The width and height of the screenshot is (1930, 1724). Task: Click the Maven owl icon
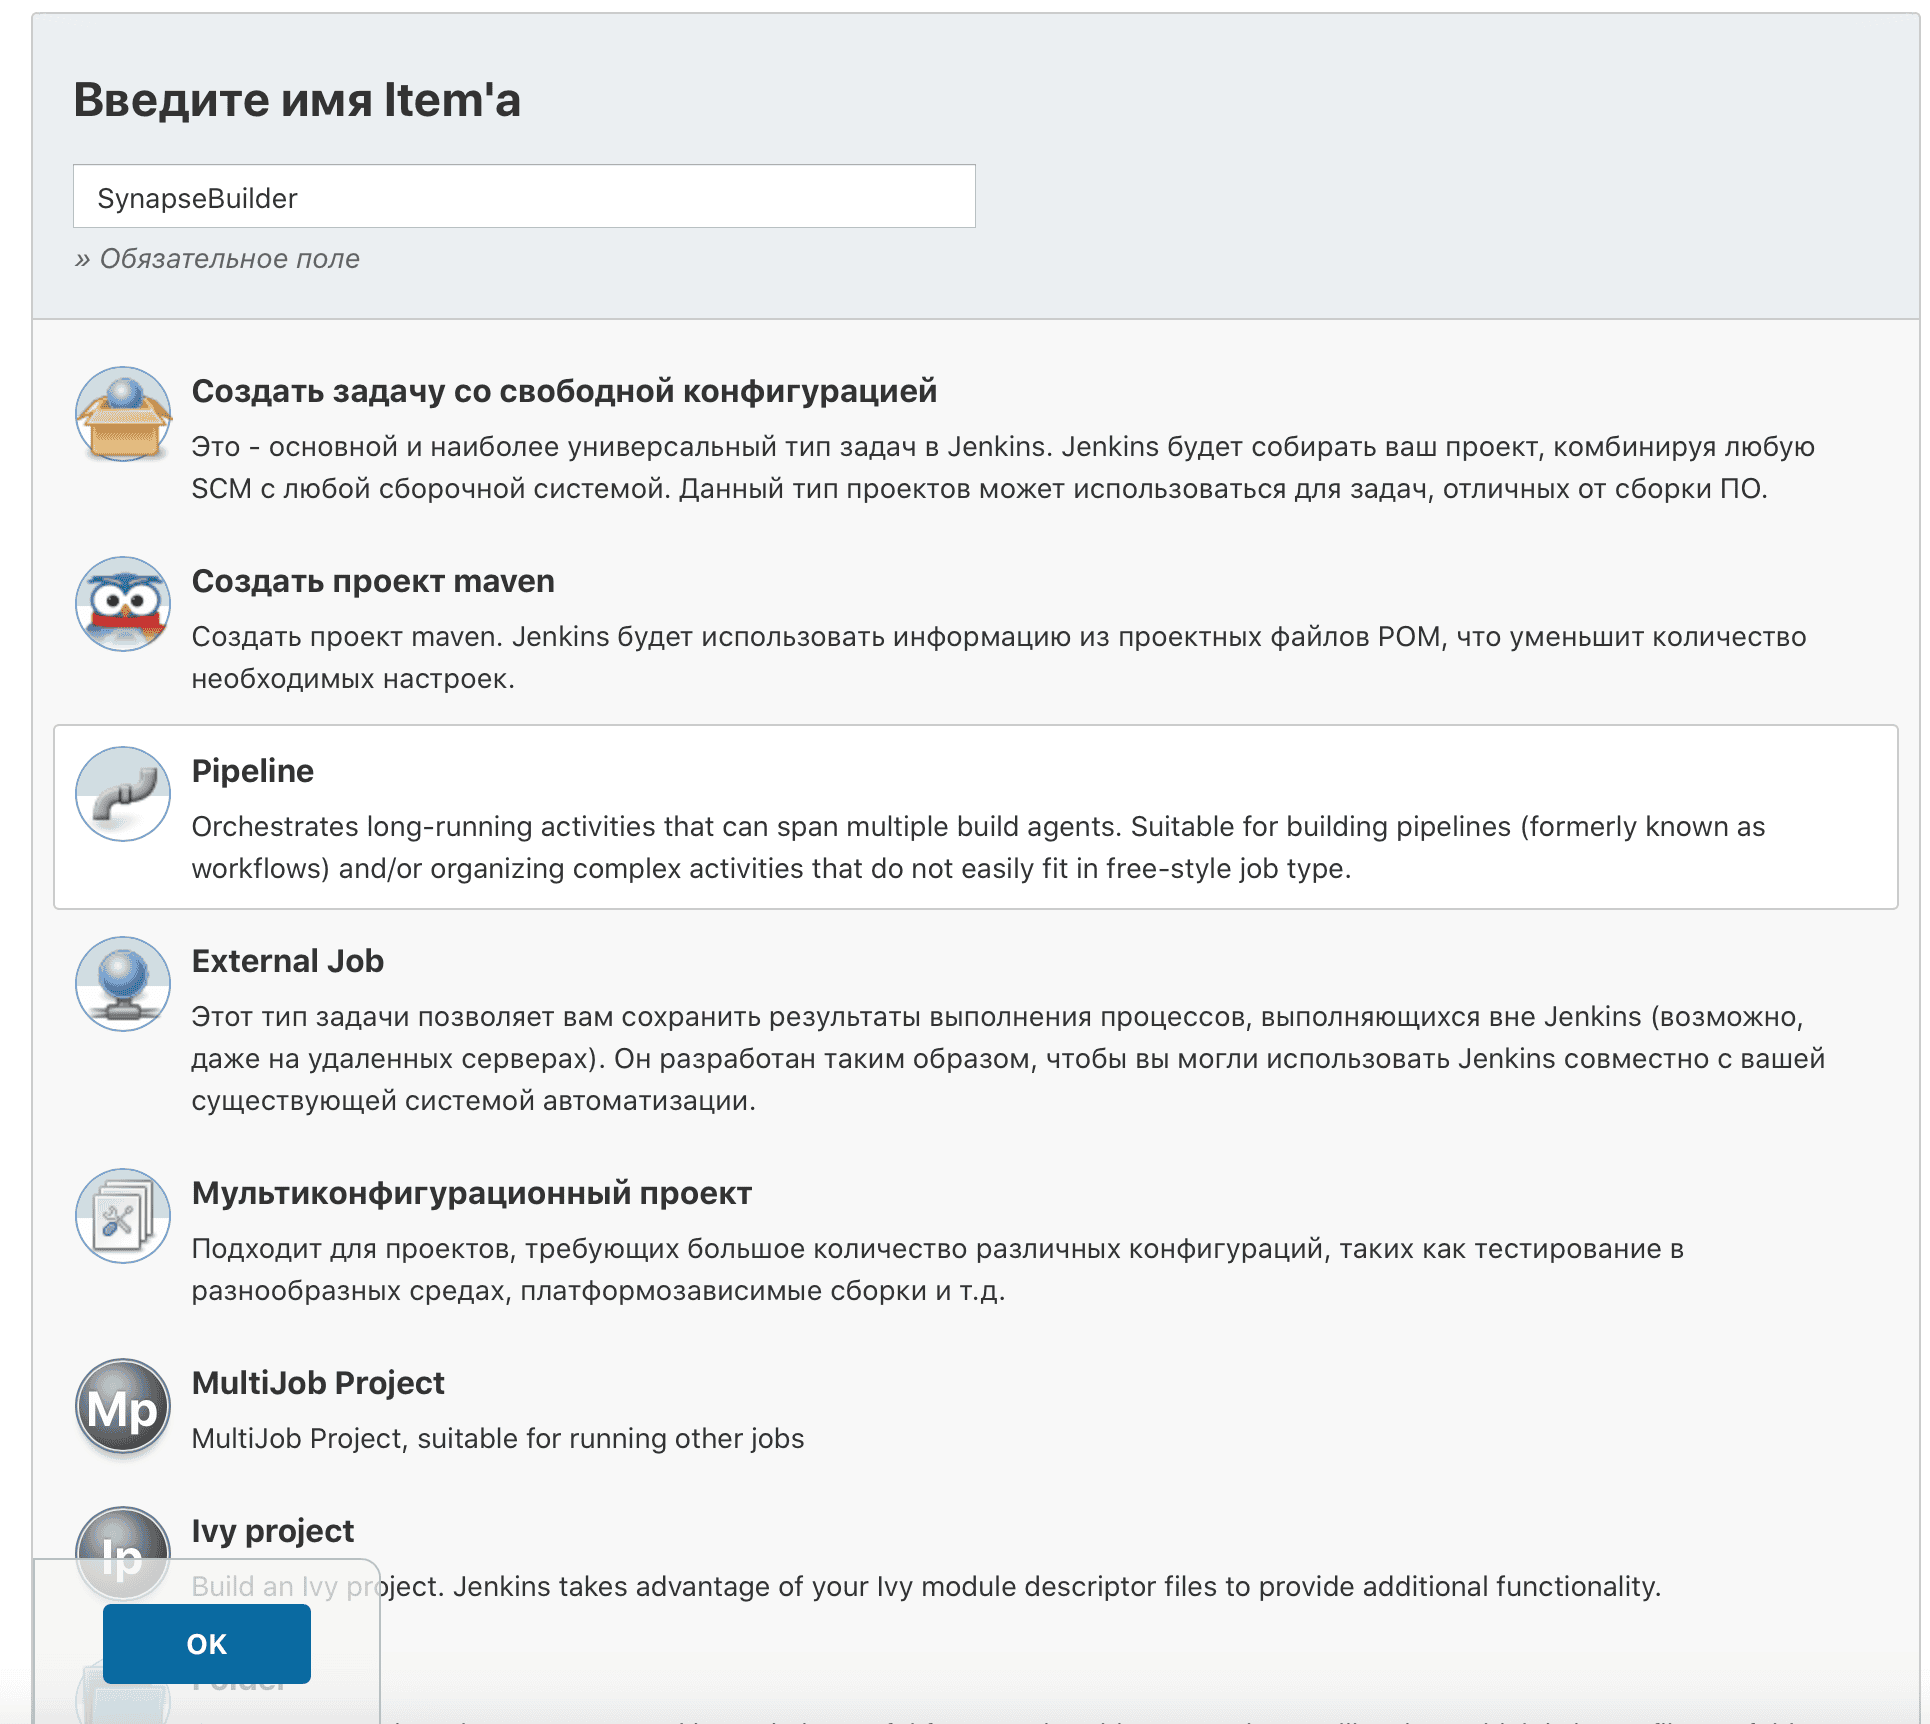[122, 604]
